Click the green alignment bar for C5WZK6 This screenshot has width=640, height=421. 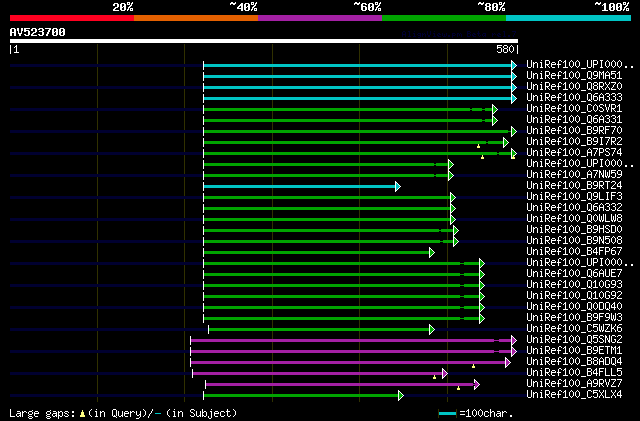[x=321, y=329]
